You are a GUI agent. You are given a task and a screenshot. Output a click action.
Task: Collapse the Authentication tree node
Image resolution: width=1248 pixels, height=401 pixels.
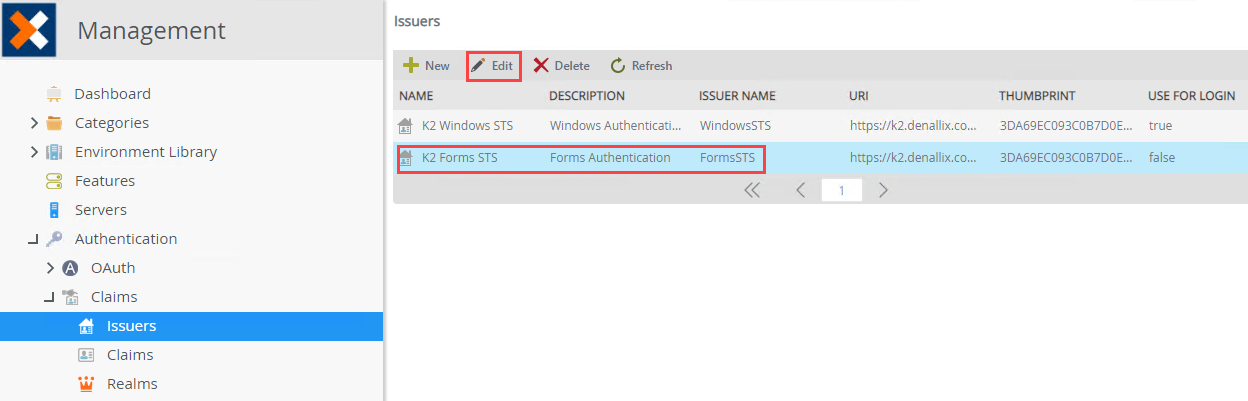click(33, 240)
